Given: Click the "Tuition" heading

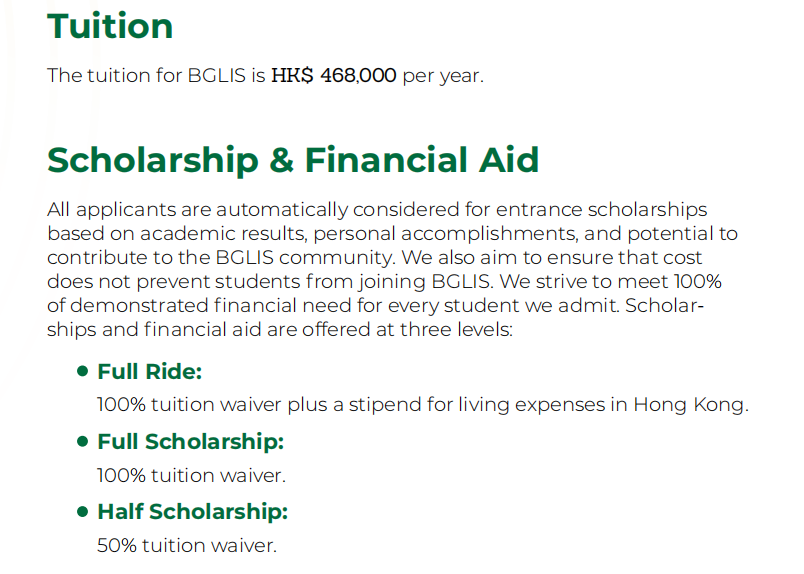Looking at the screenshot, I should 110,26.
